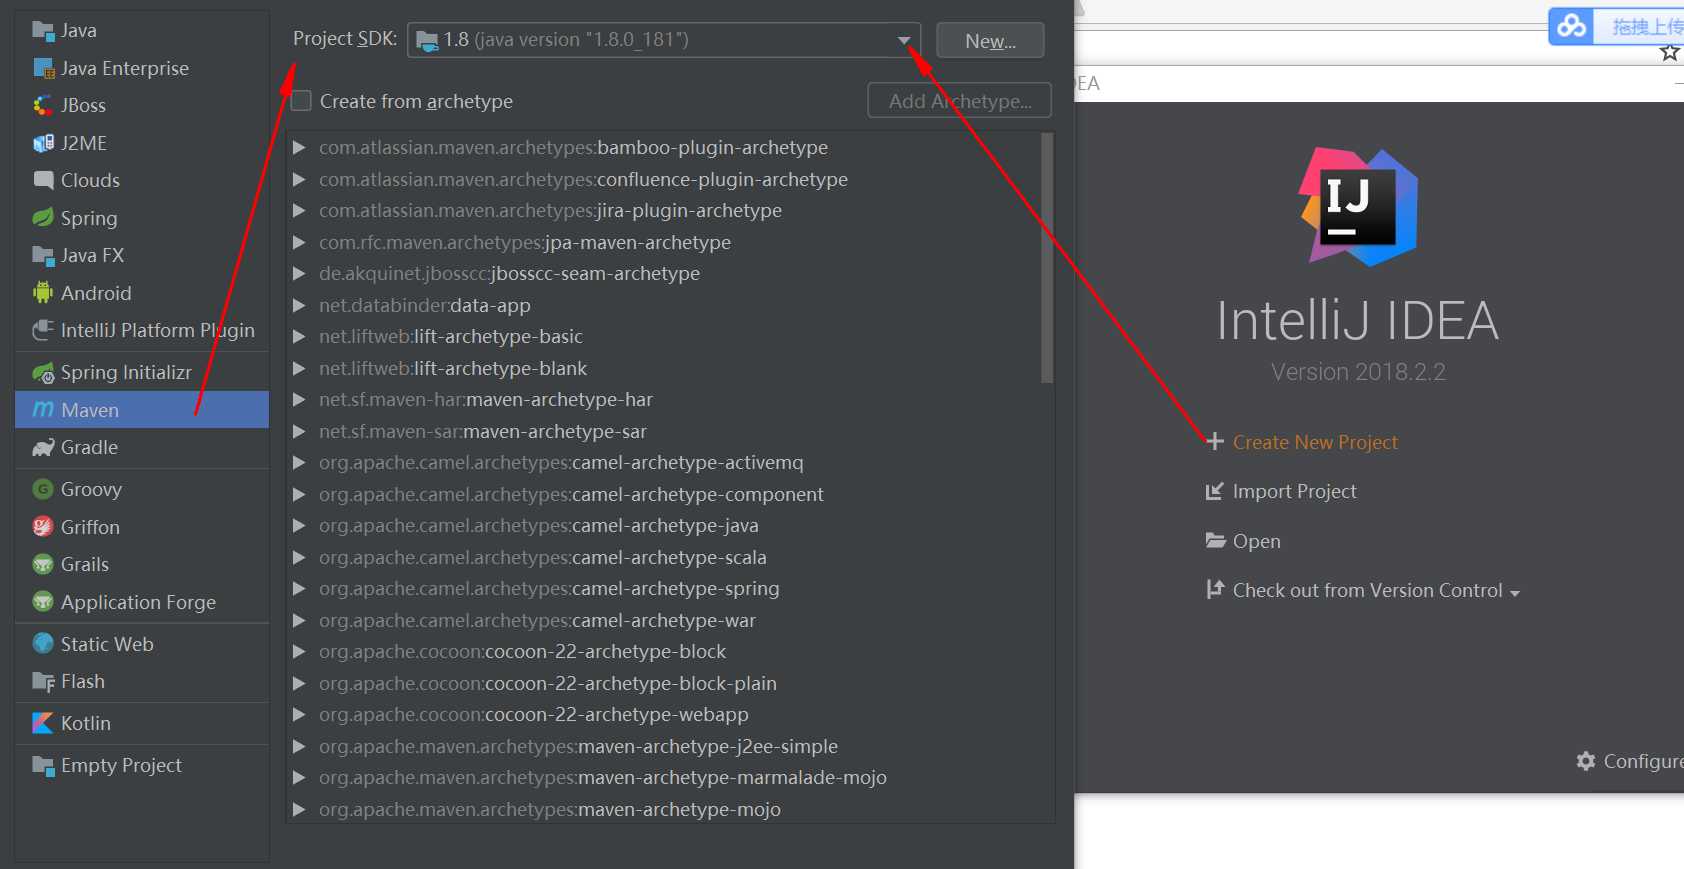Expand the jira-plugin-archetype entry
This screenshot has width=1684, height=869.
coord(299,211)
